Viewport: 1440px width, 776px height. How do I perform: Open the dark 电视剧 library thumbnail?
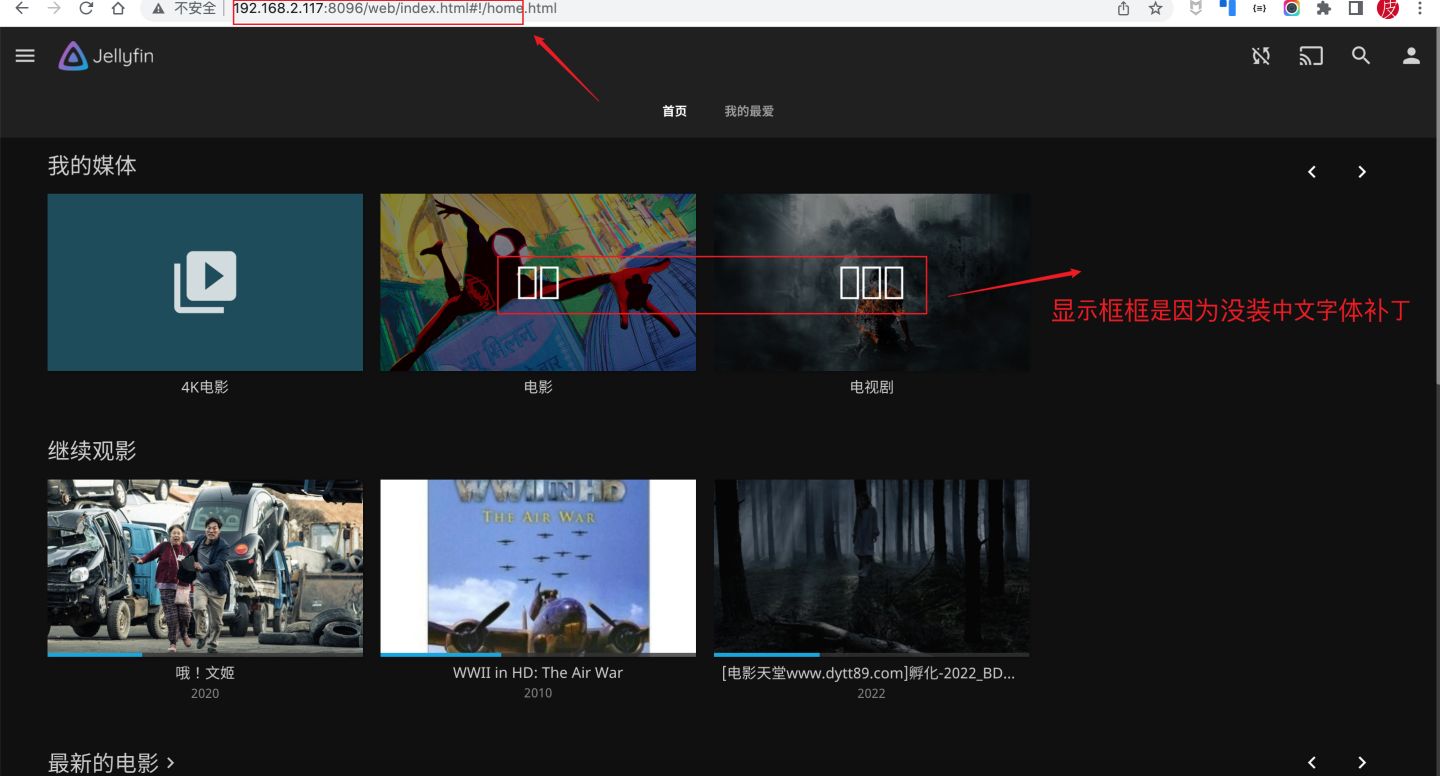point(871,282)
